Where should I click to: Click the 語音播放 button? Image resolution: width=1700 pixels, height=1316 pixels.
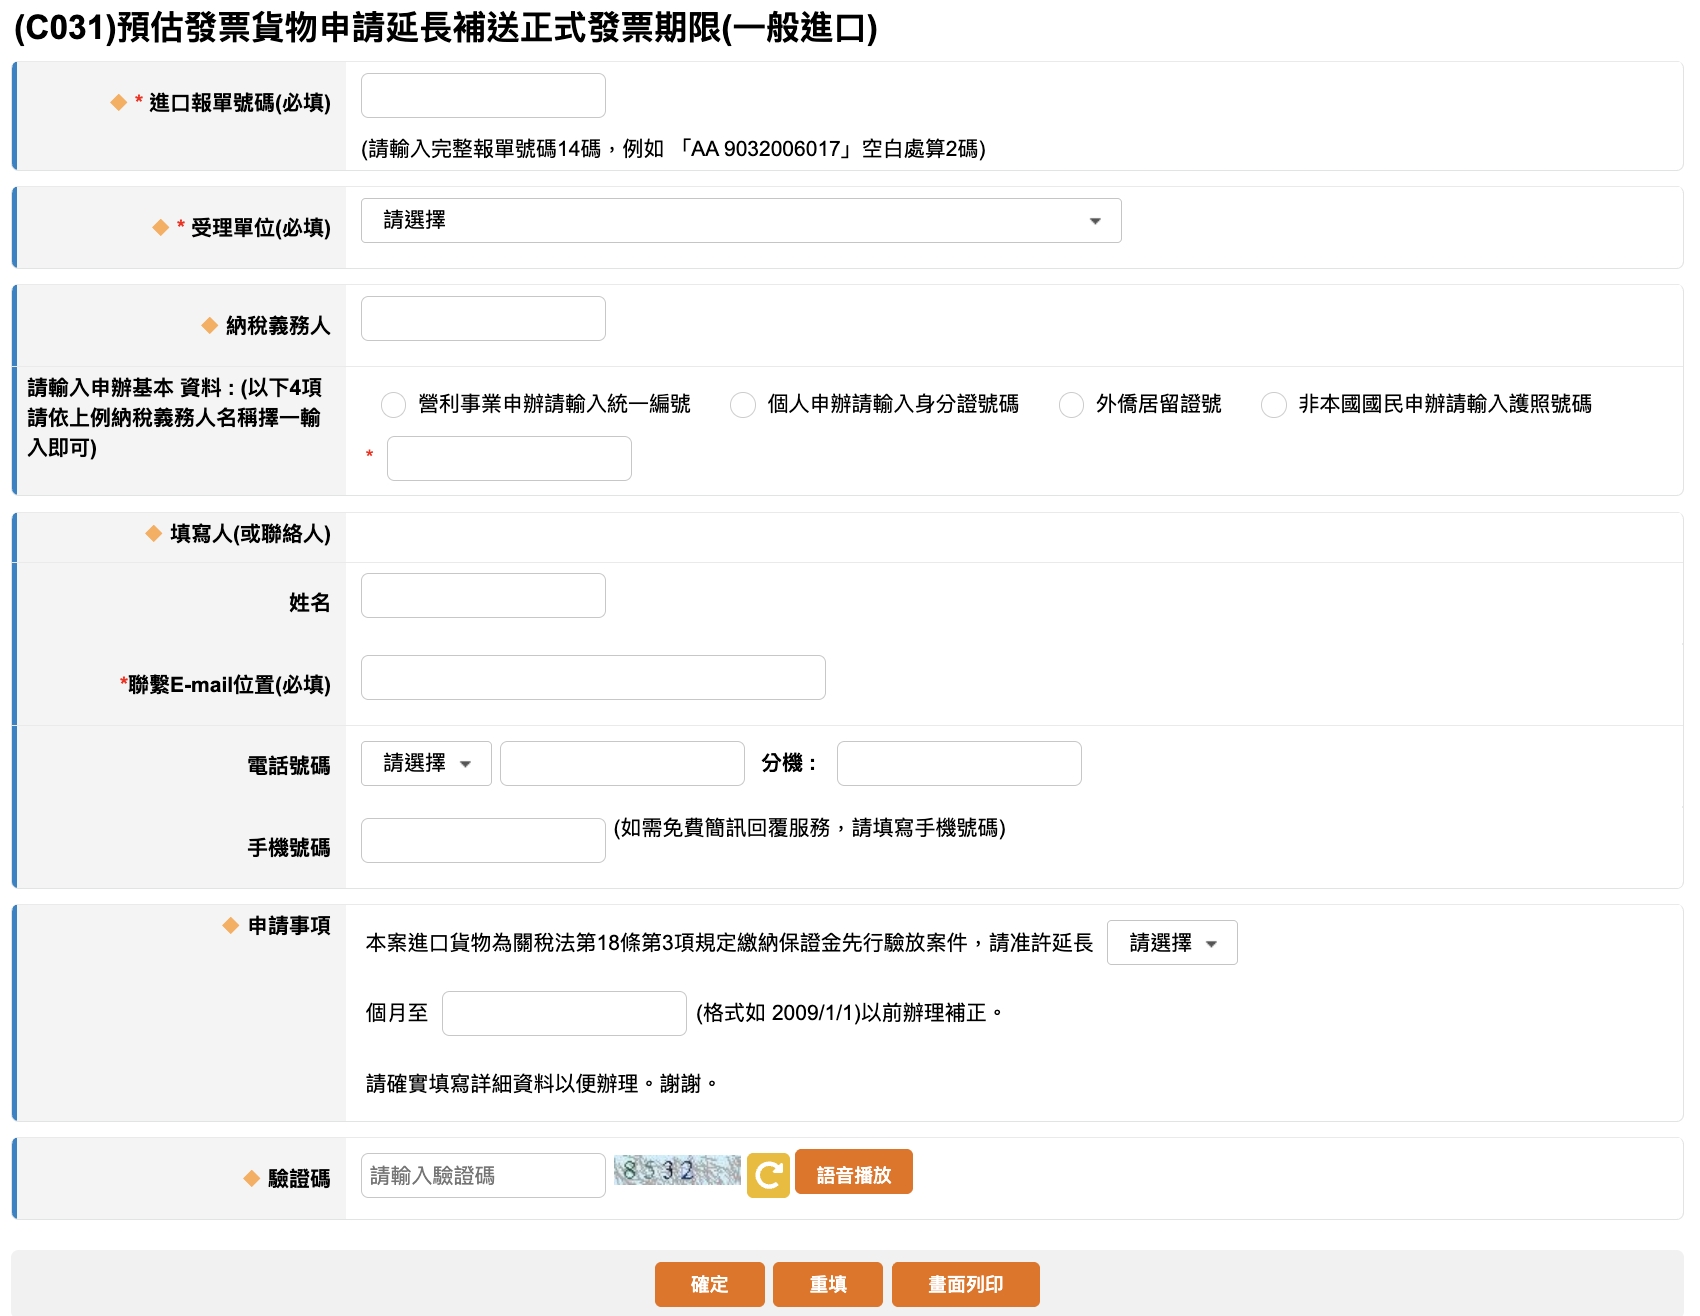pos(854,1172)
